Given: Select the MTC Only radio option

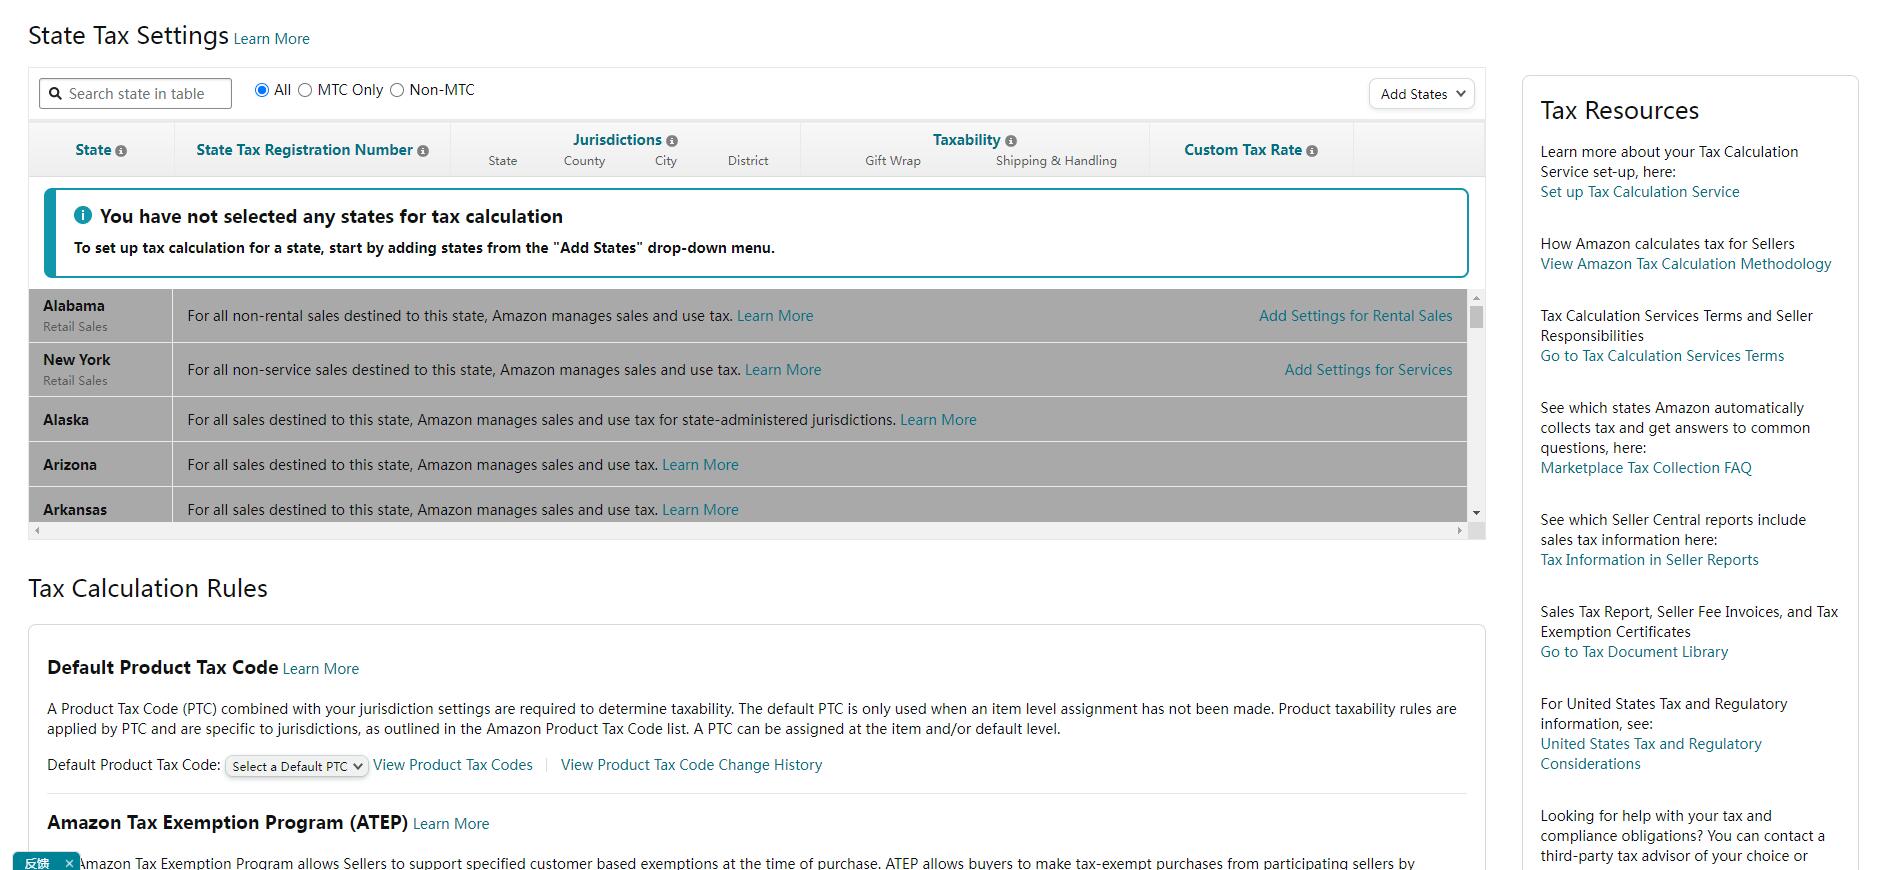Looking at the screenshot, I should pyautogui.click(x=305, y=90).
